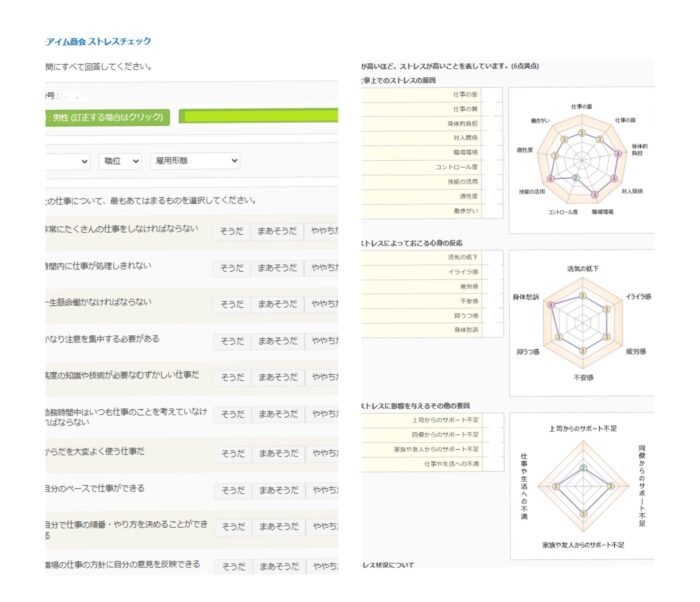Open the 職位 dropdown
The image size is (700, 602).
[x=119, y=160]
